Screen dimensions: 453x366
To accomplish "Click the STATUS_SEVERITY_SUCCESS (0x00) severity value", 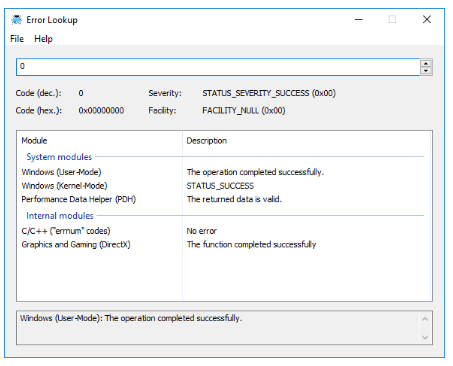I will tap(269, 93).
